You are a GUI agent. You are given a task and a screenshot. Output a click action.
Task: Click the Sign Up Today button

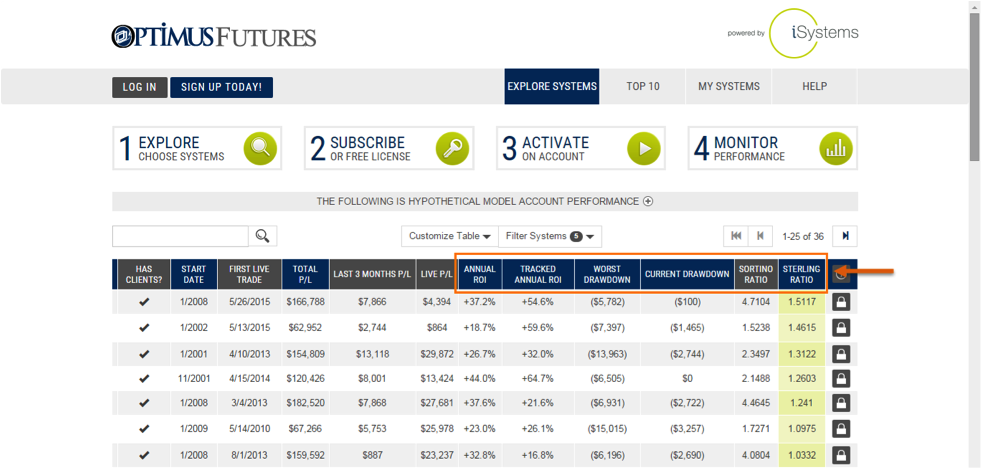click(x=221, y=88)
